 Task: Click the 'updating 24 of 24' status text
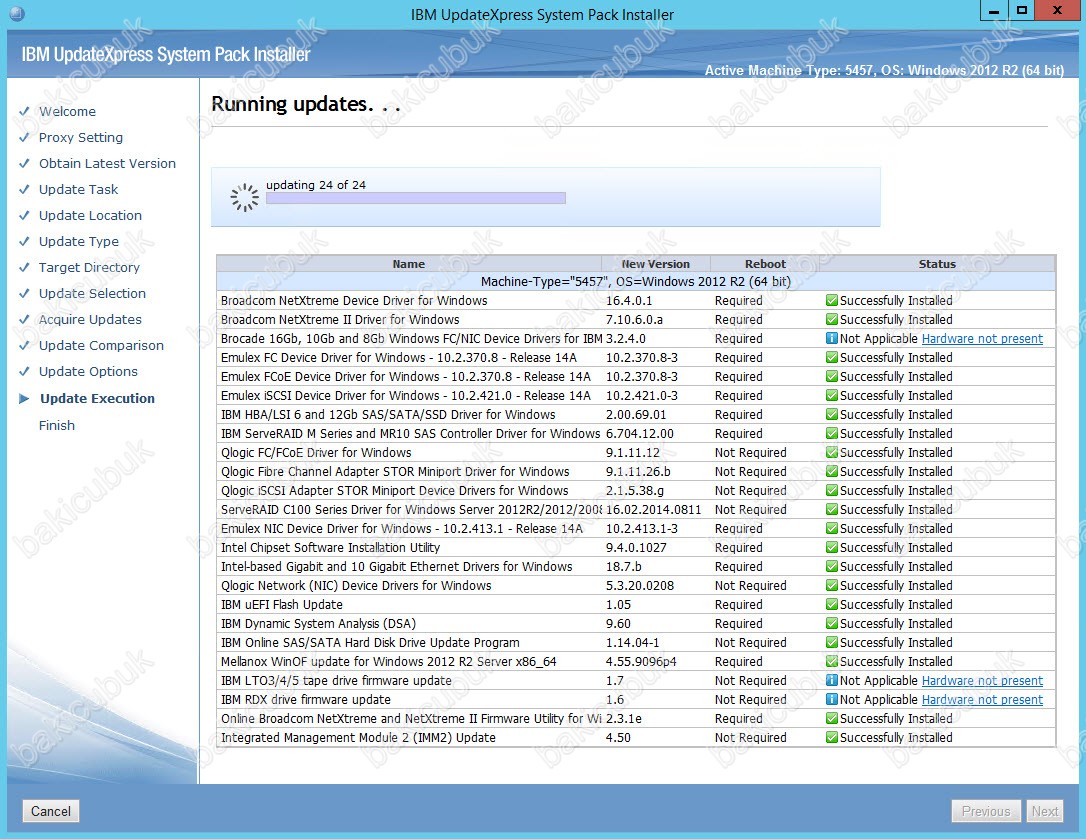coord(316,185)
